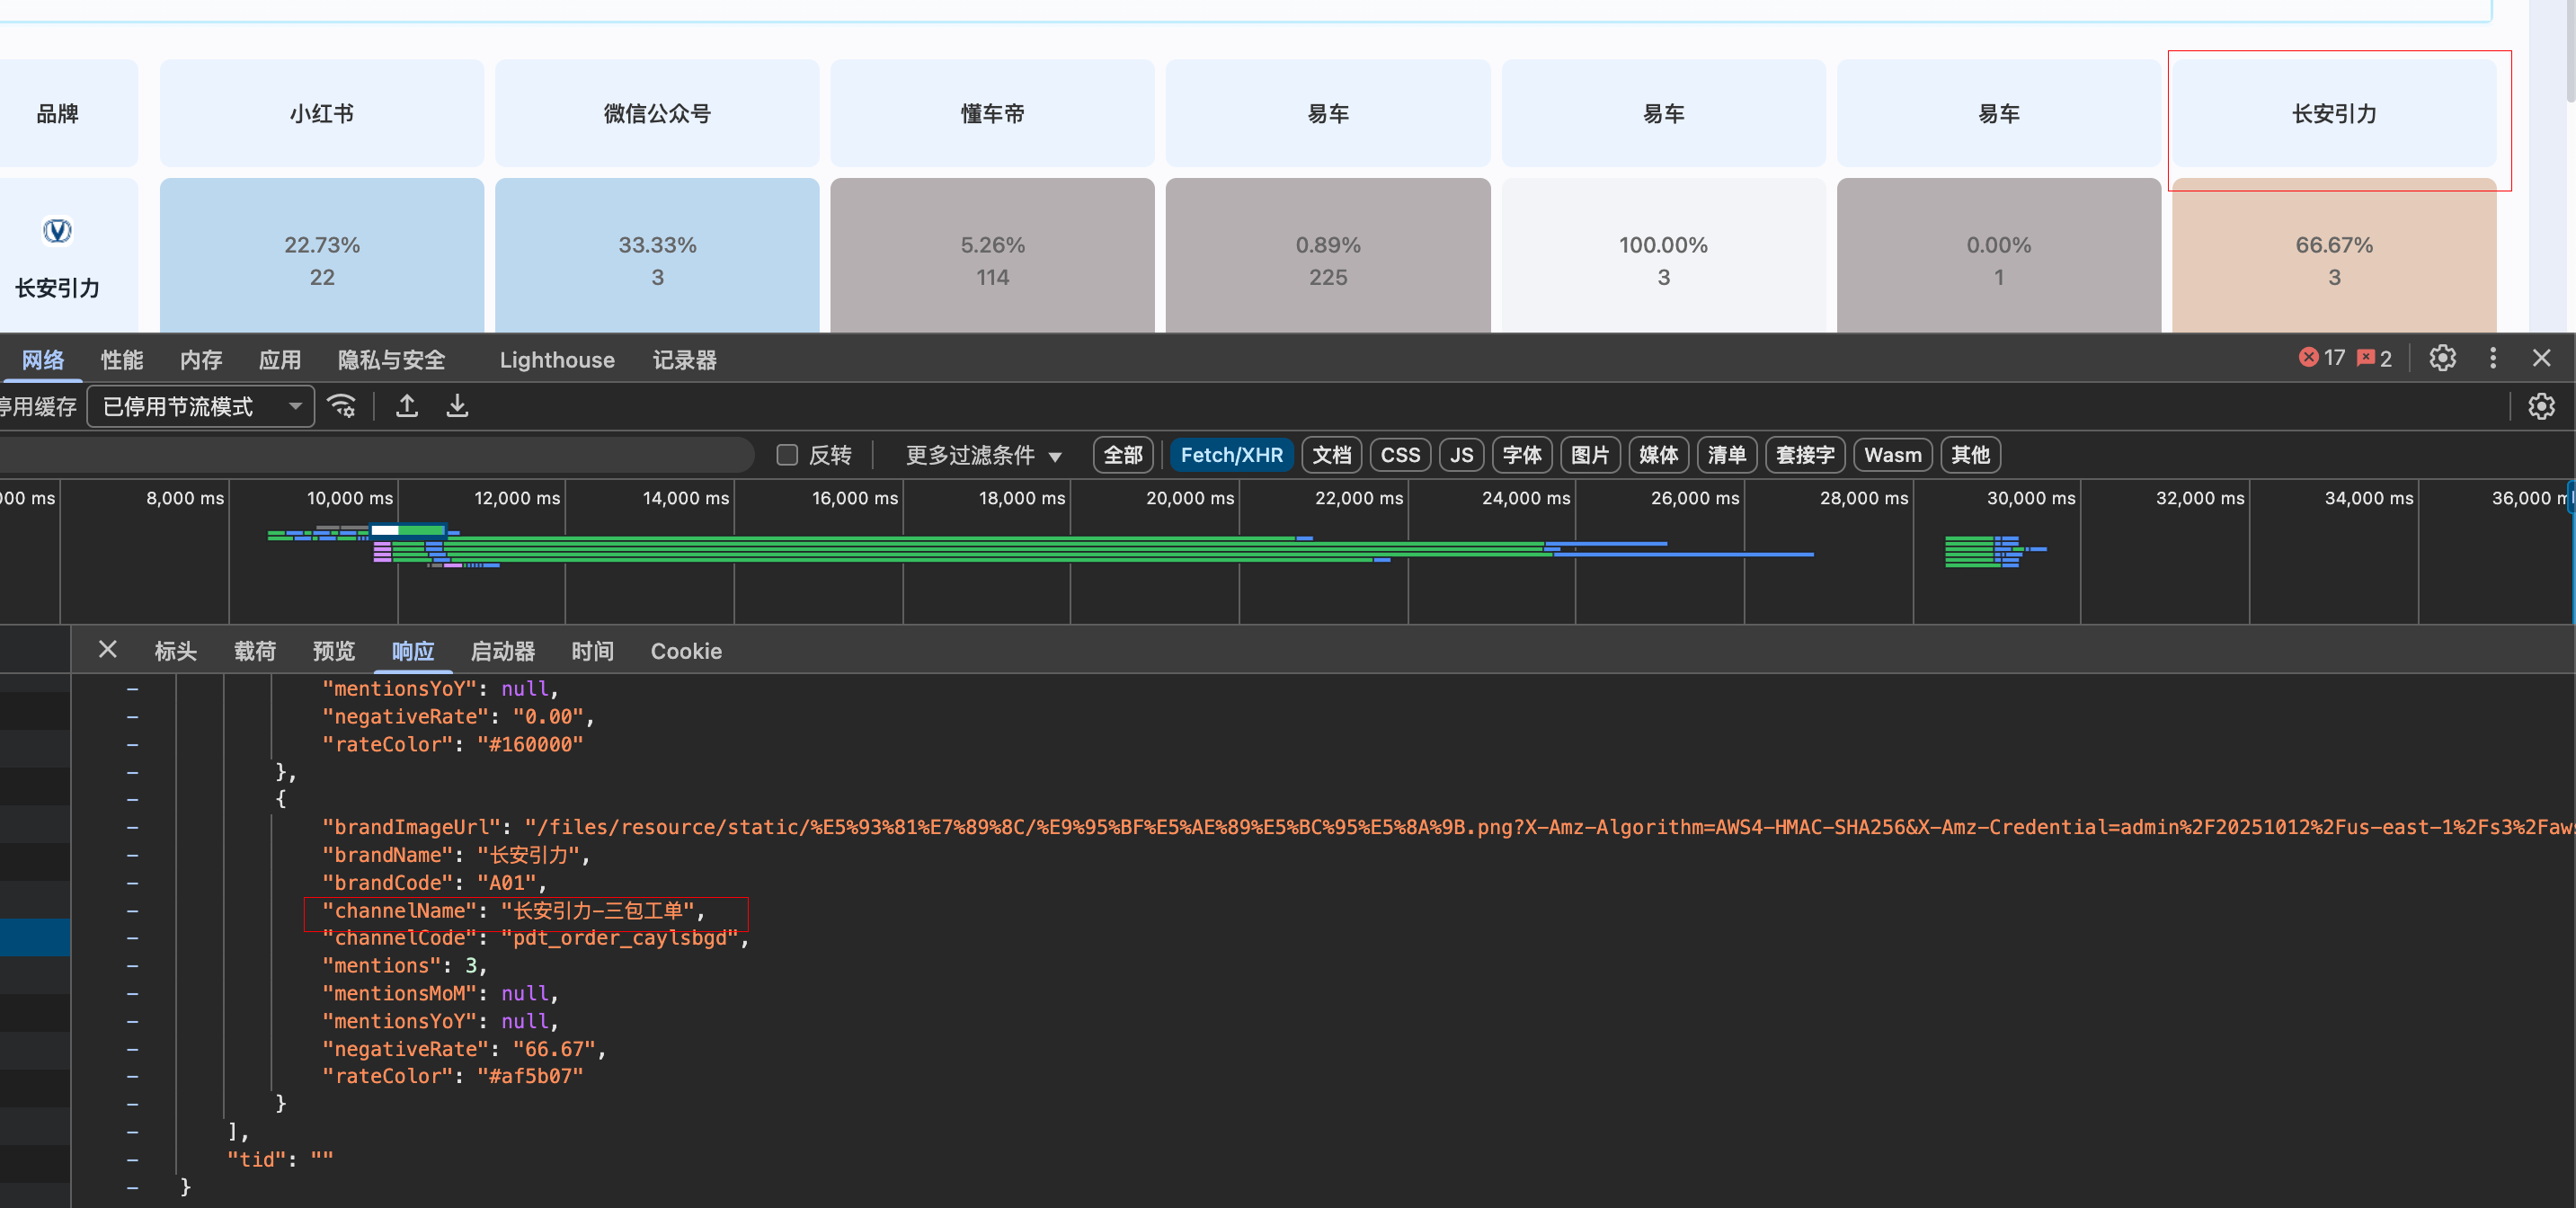
Task: Open network panel settings gear
Action: tap(2541, 406)
